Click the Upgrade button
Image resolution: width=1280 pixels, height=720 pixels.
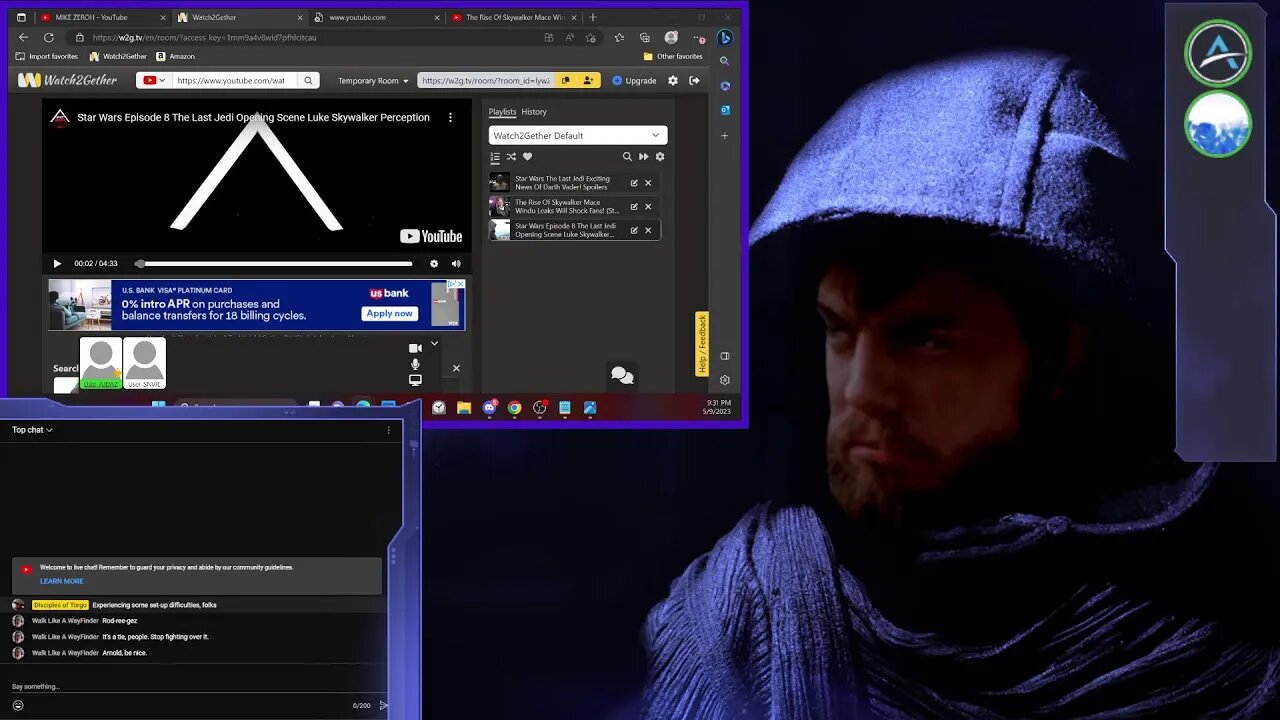coord(634,81)
